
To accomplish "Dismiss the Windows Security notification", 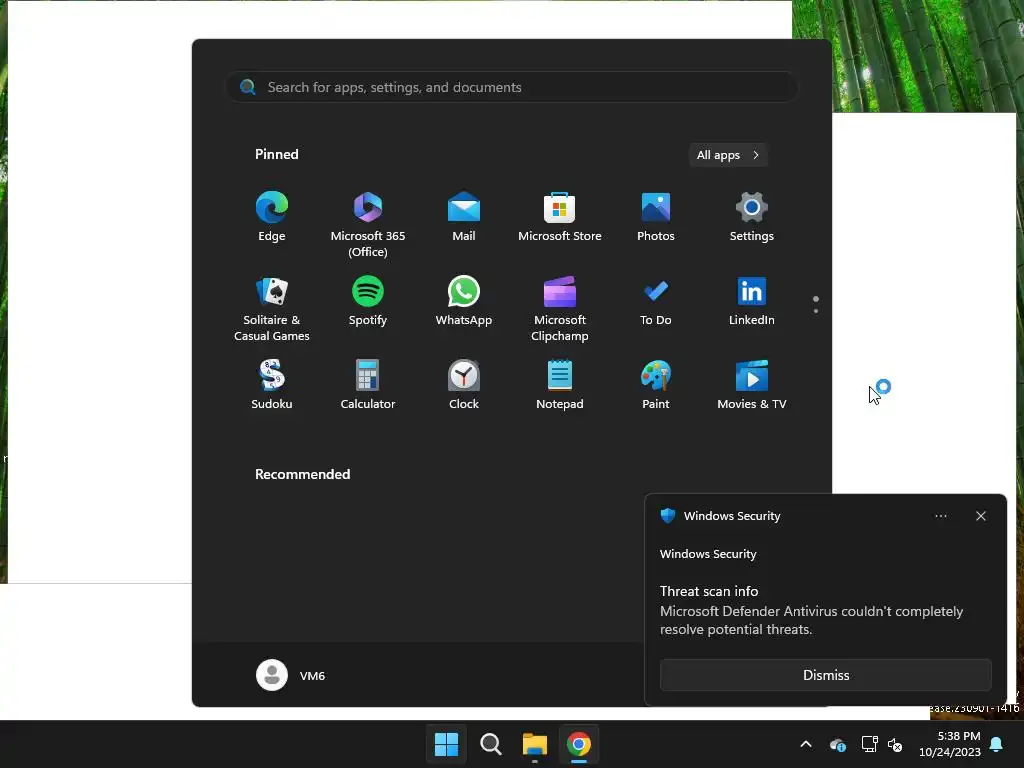I will pos(825,675).
